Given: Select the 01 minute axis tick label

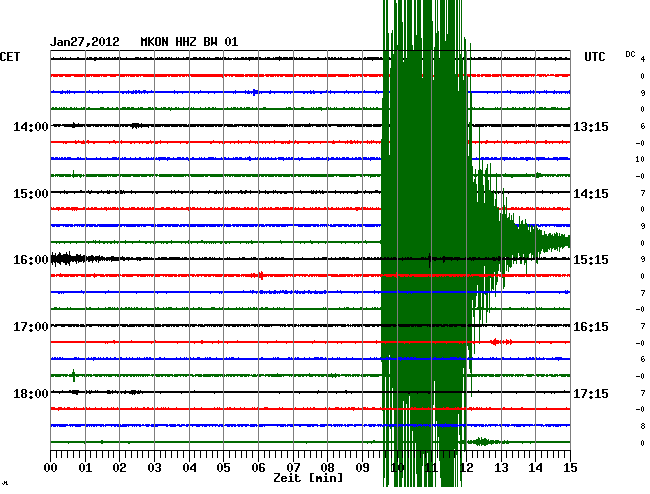Looking at the screenshot, I should pyautogui.click(x=85, y=467).
